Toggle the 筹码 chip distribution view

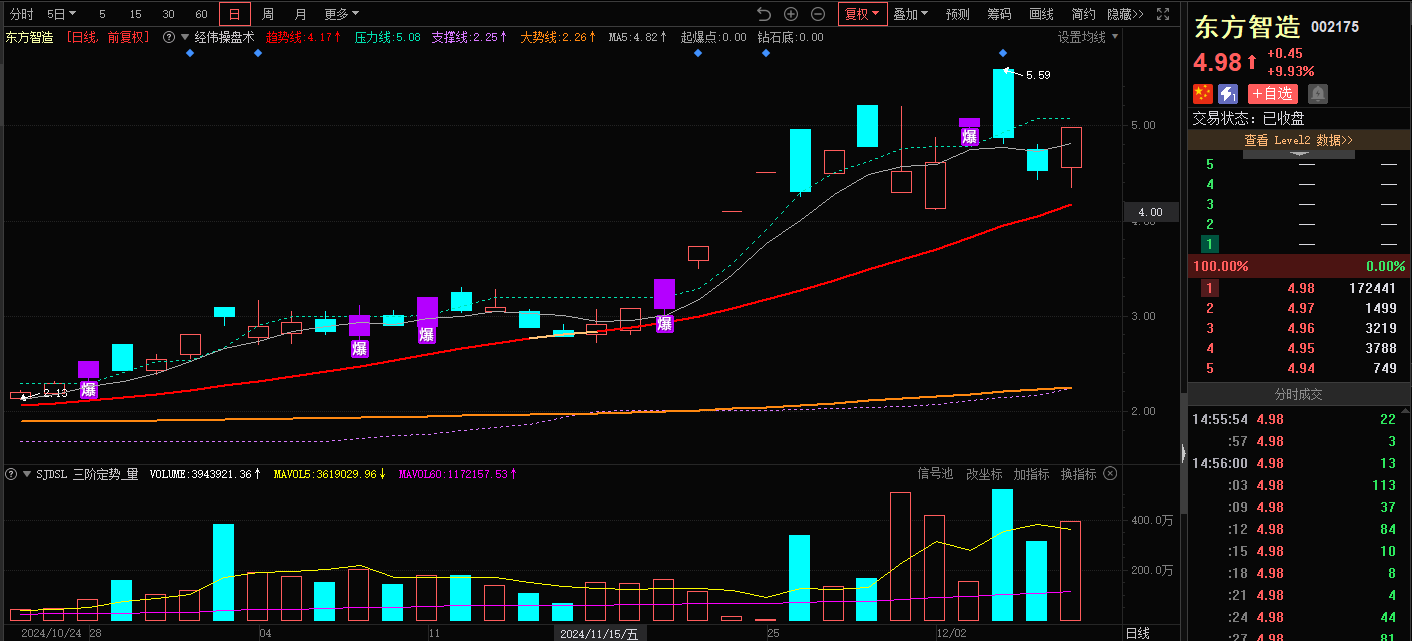pyautogui.click(x=999, y=14)
